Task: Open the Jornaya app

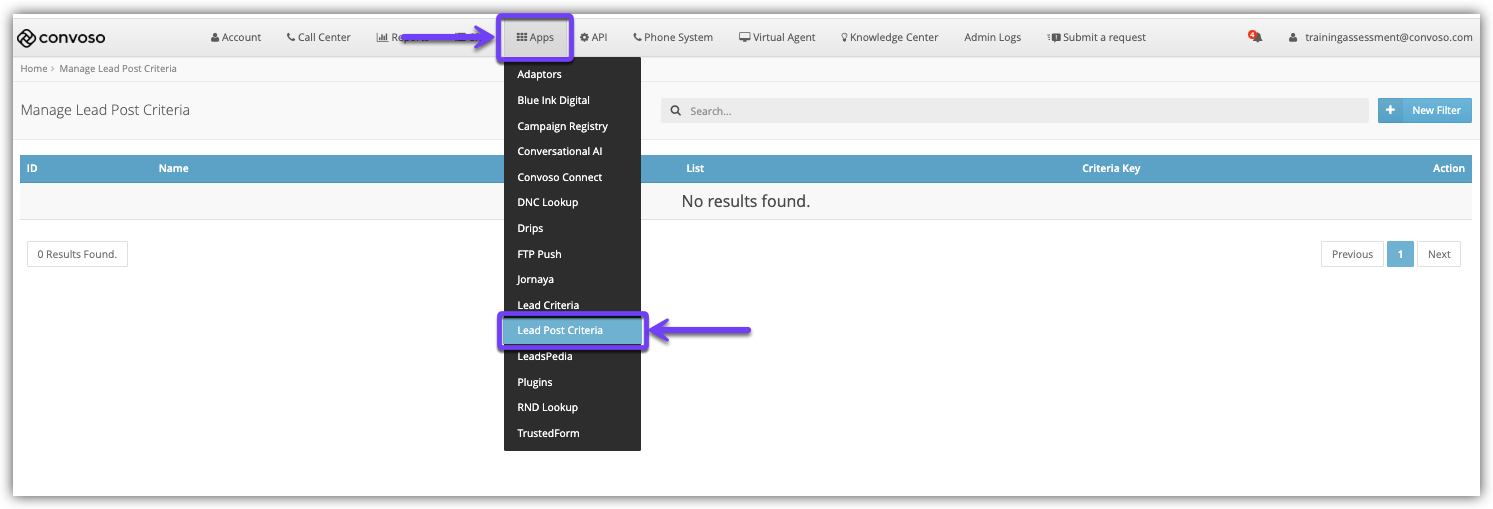Action: (572, 279)
